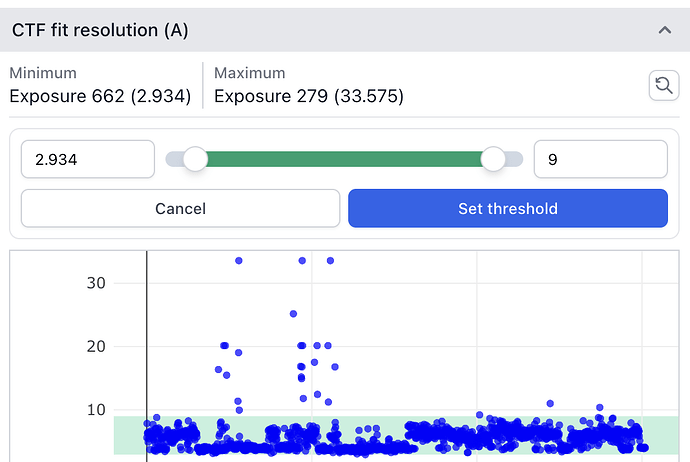The image size is (690, 462).
Task: Click gray slider track right of right handle
Action: click(x=515, y=159)
